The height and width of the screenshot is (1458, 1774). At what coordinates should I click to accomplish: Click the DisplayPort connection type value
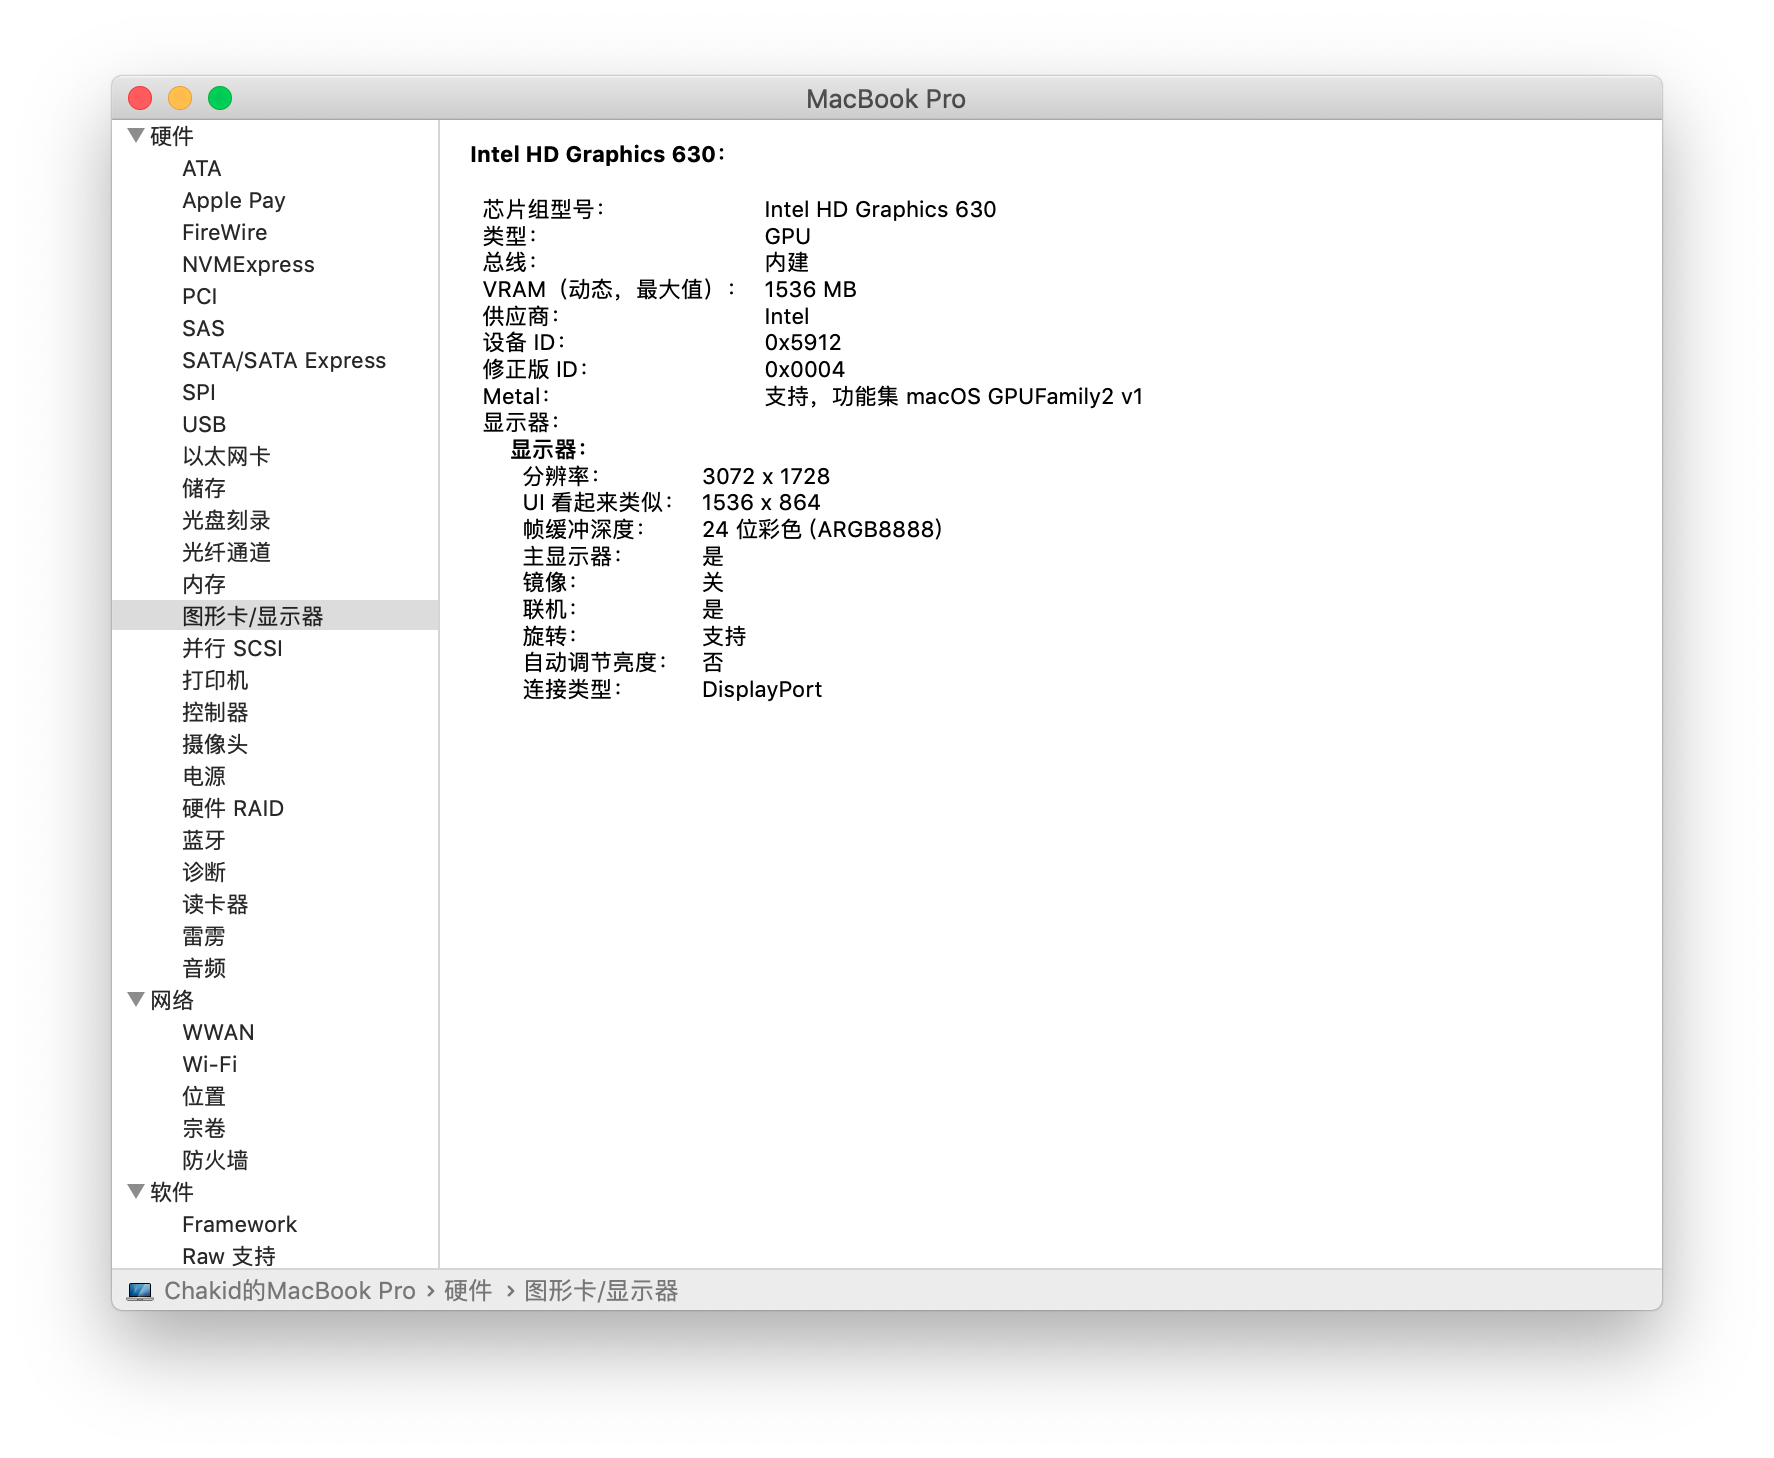coord(762,689)
